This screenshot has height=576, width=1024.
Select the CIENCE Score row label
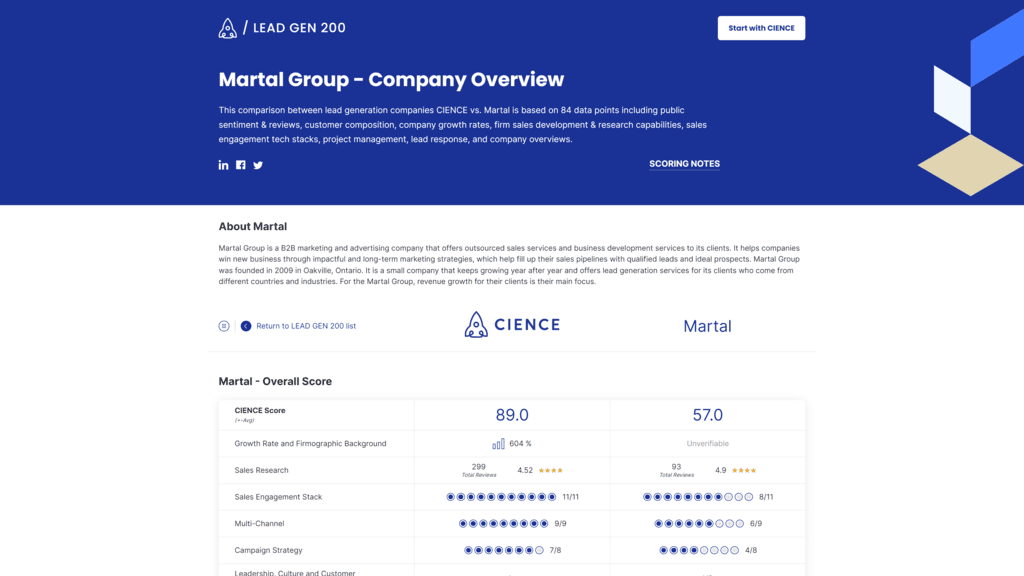[260, 411]
